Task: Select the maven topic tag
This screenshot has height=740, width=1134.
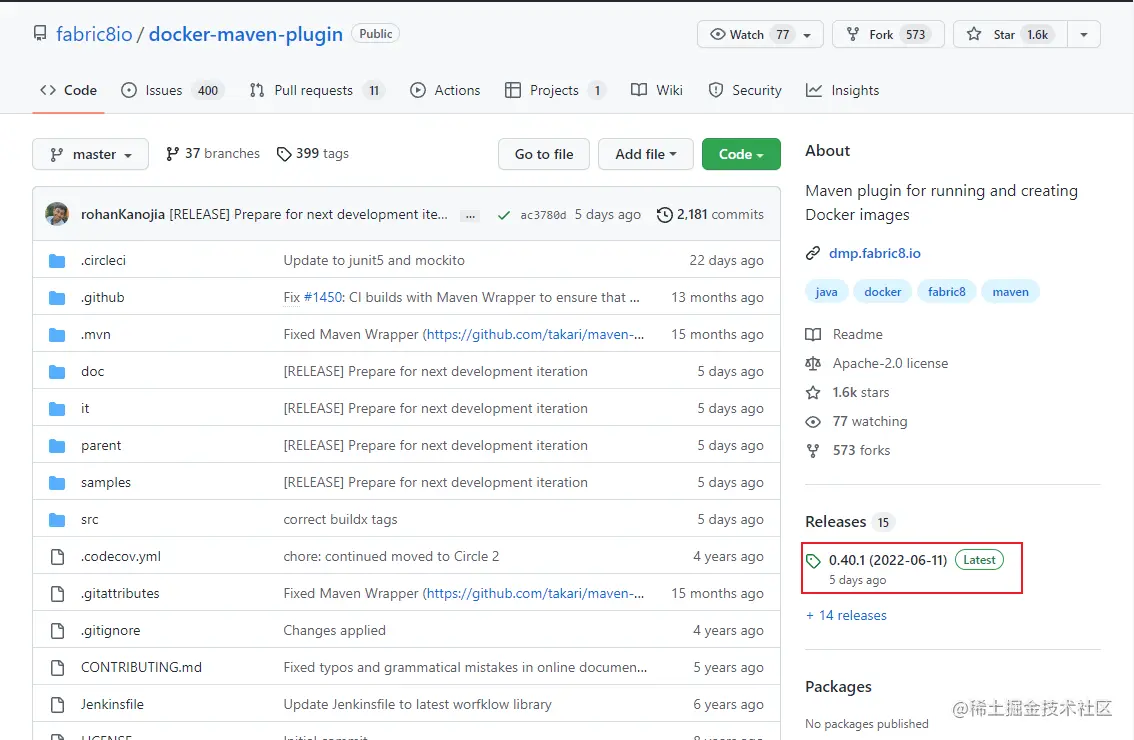Action: pyautogui.click(x=1010, y=292)
